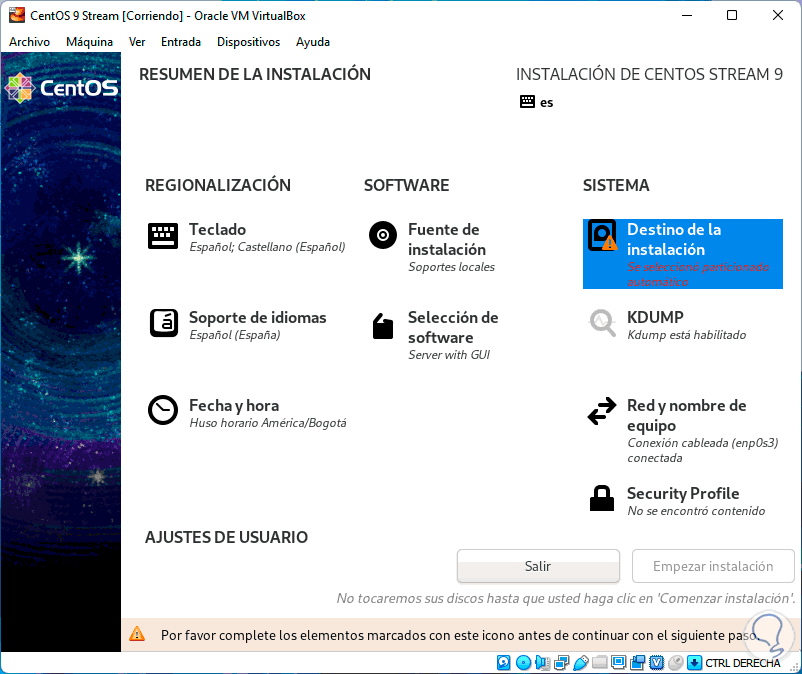Screen dimensions: 802x674
Task: Select the Teclado settings label
Action: (x=217, y=229)
